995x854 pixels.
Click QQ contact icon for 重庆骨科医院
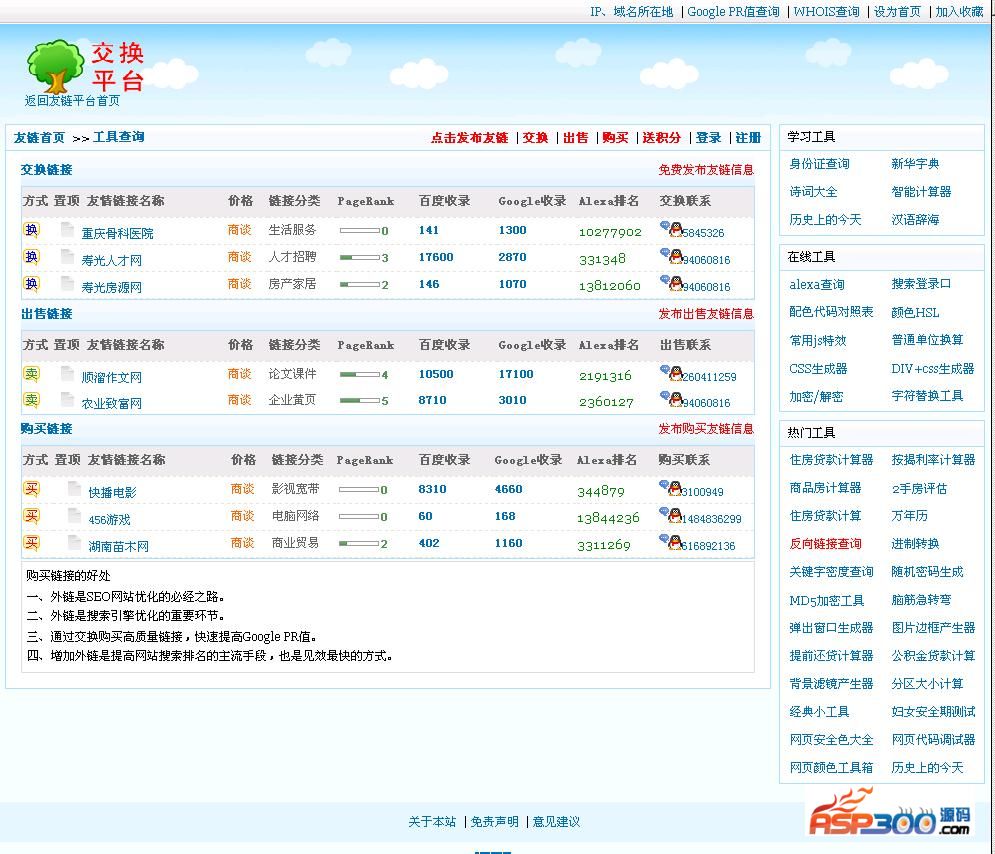(671, 229)
